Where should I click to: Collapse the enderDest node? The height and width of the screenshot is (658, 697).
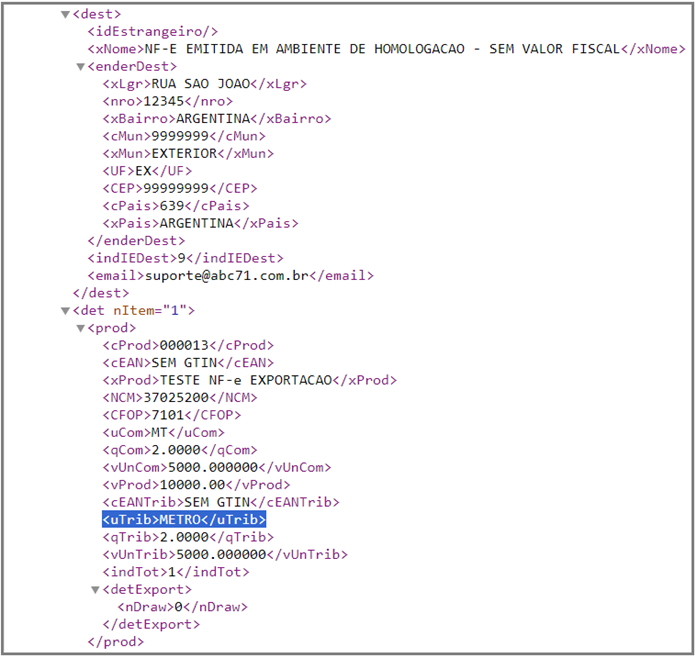click(80, 67)
